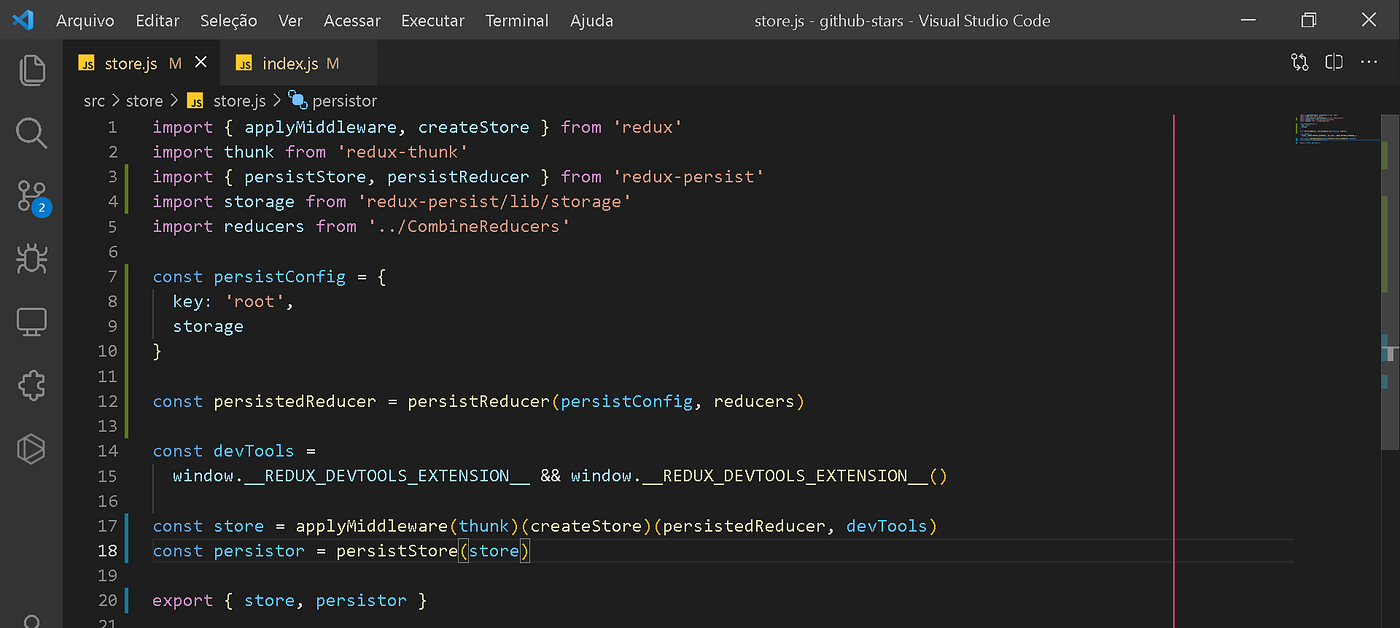This screenshot has height=628, width=1400.
Task: Click the triangular play icon in the activity bar
Action: pyautogui.click(x=32, y=449)
